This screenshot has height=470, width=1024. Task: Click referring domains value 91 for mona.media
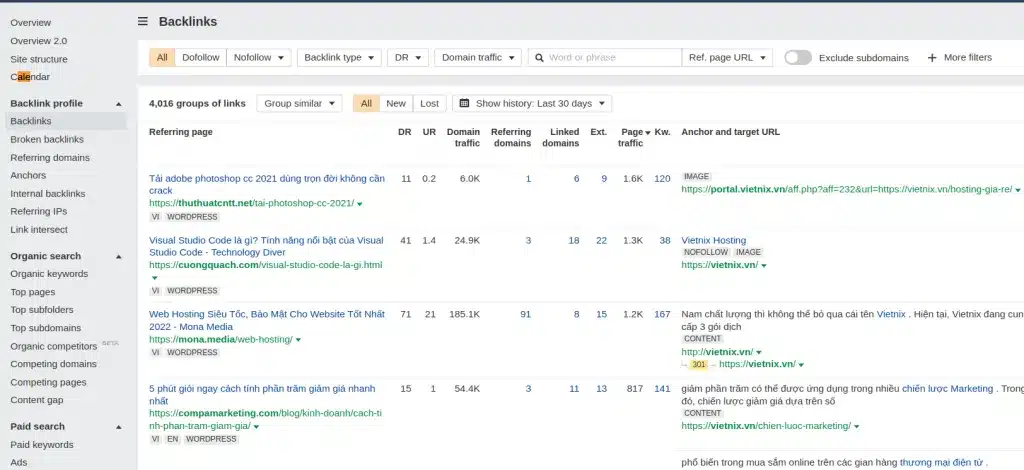point(525,314)
